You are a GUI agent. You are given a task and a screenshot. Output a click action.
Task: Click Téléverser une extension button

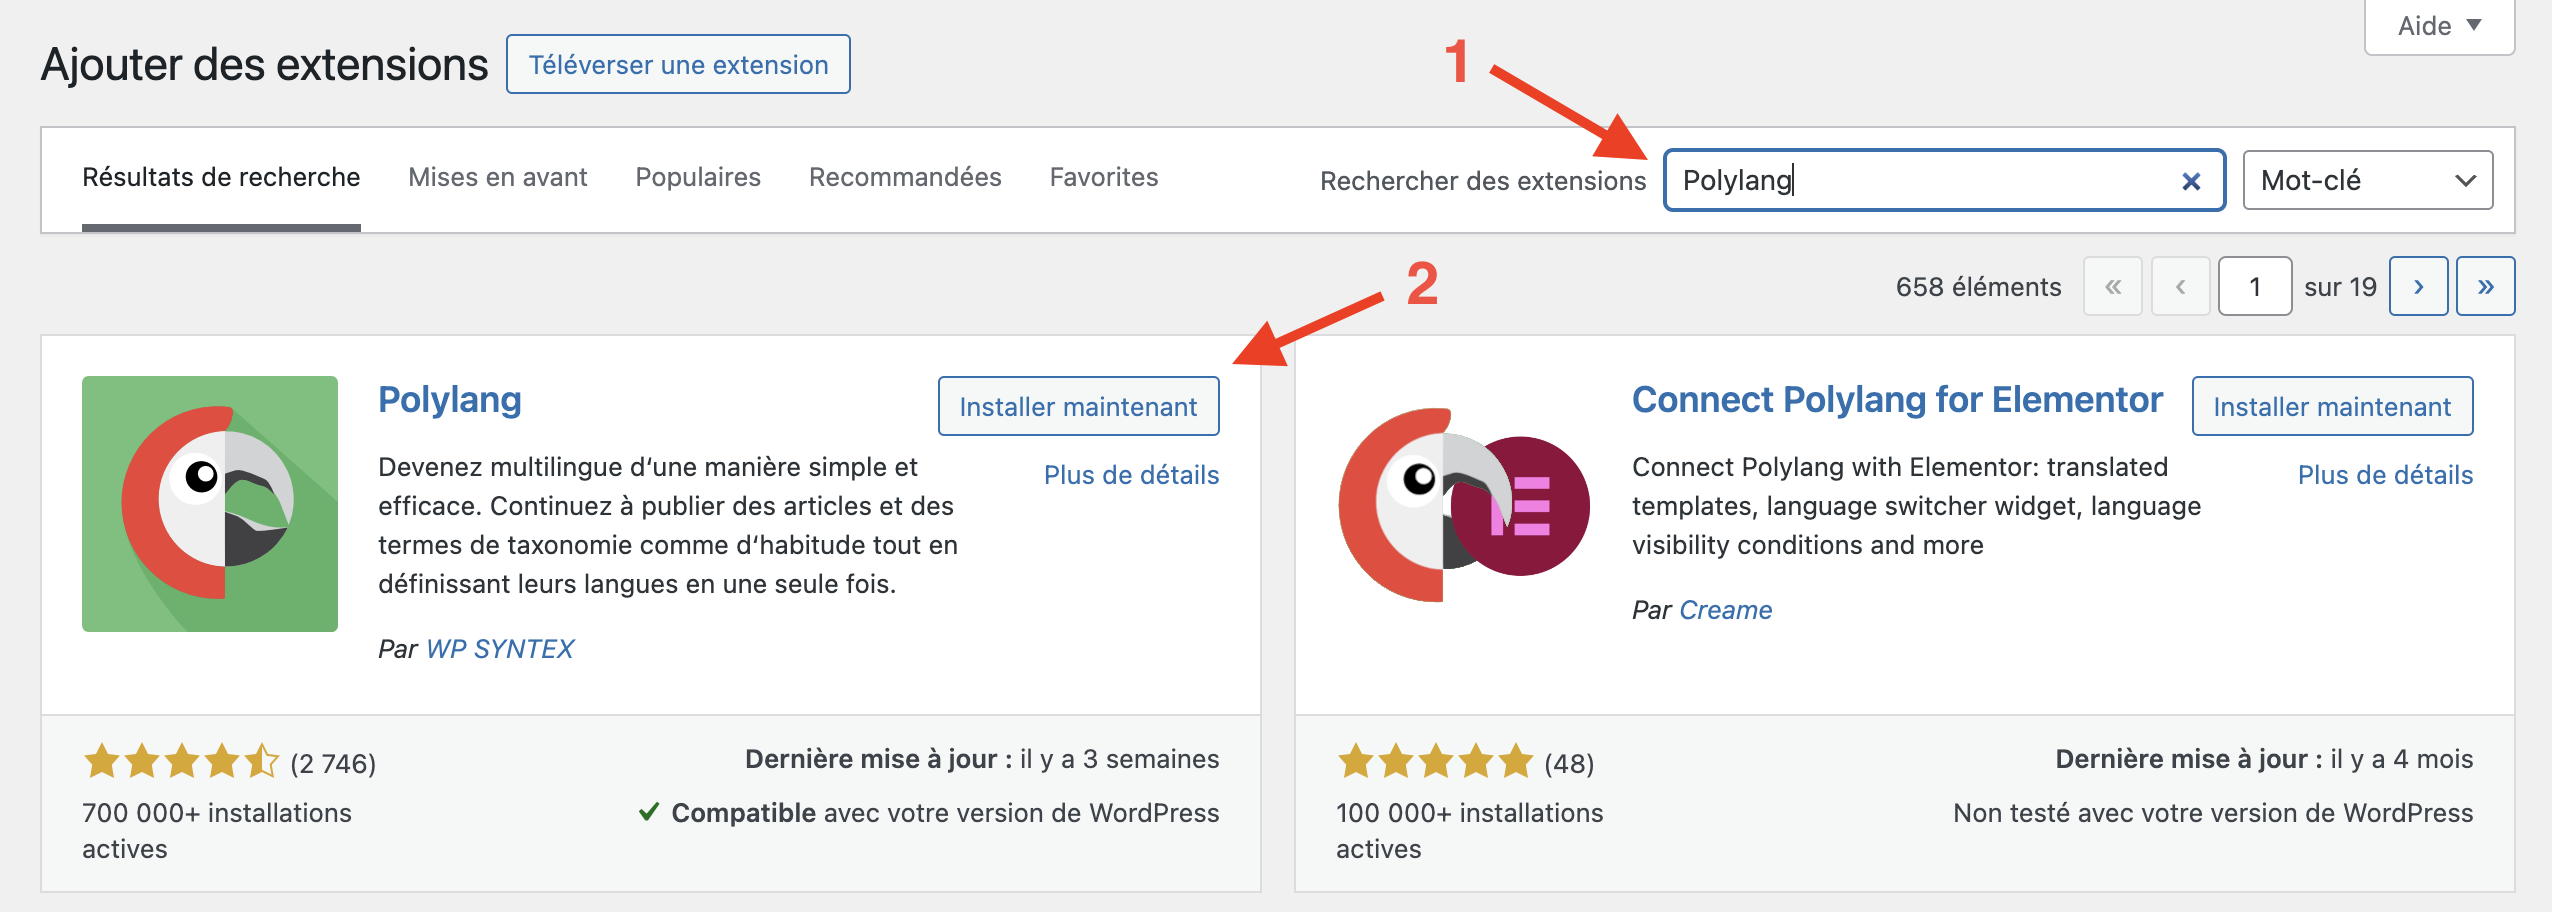click(678, 65)
